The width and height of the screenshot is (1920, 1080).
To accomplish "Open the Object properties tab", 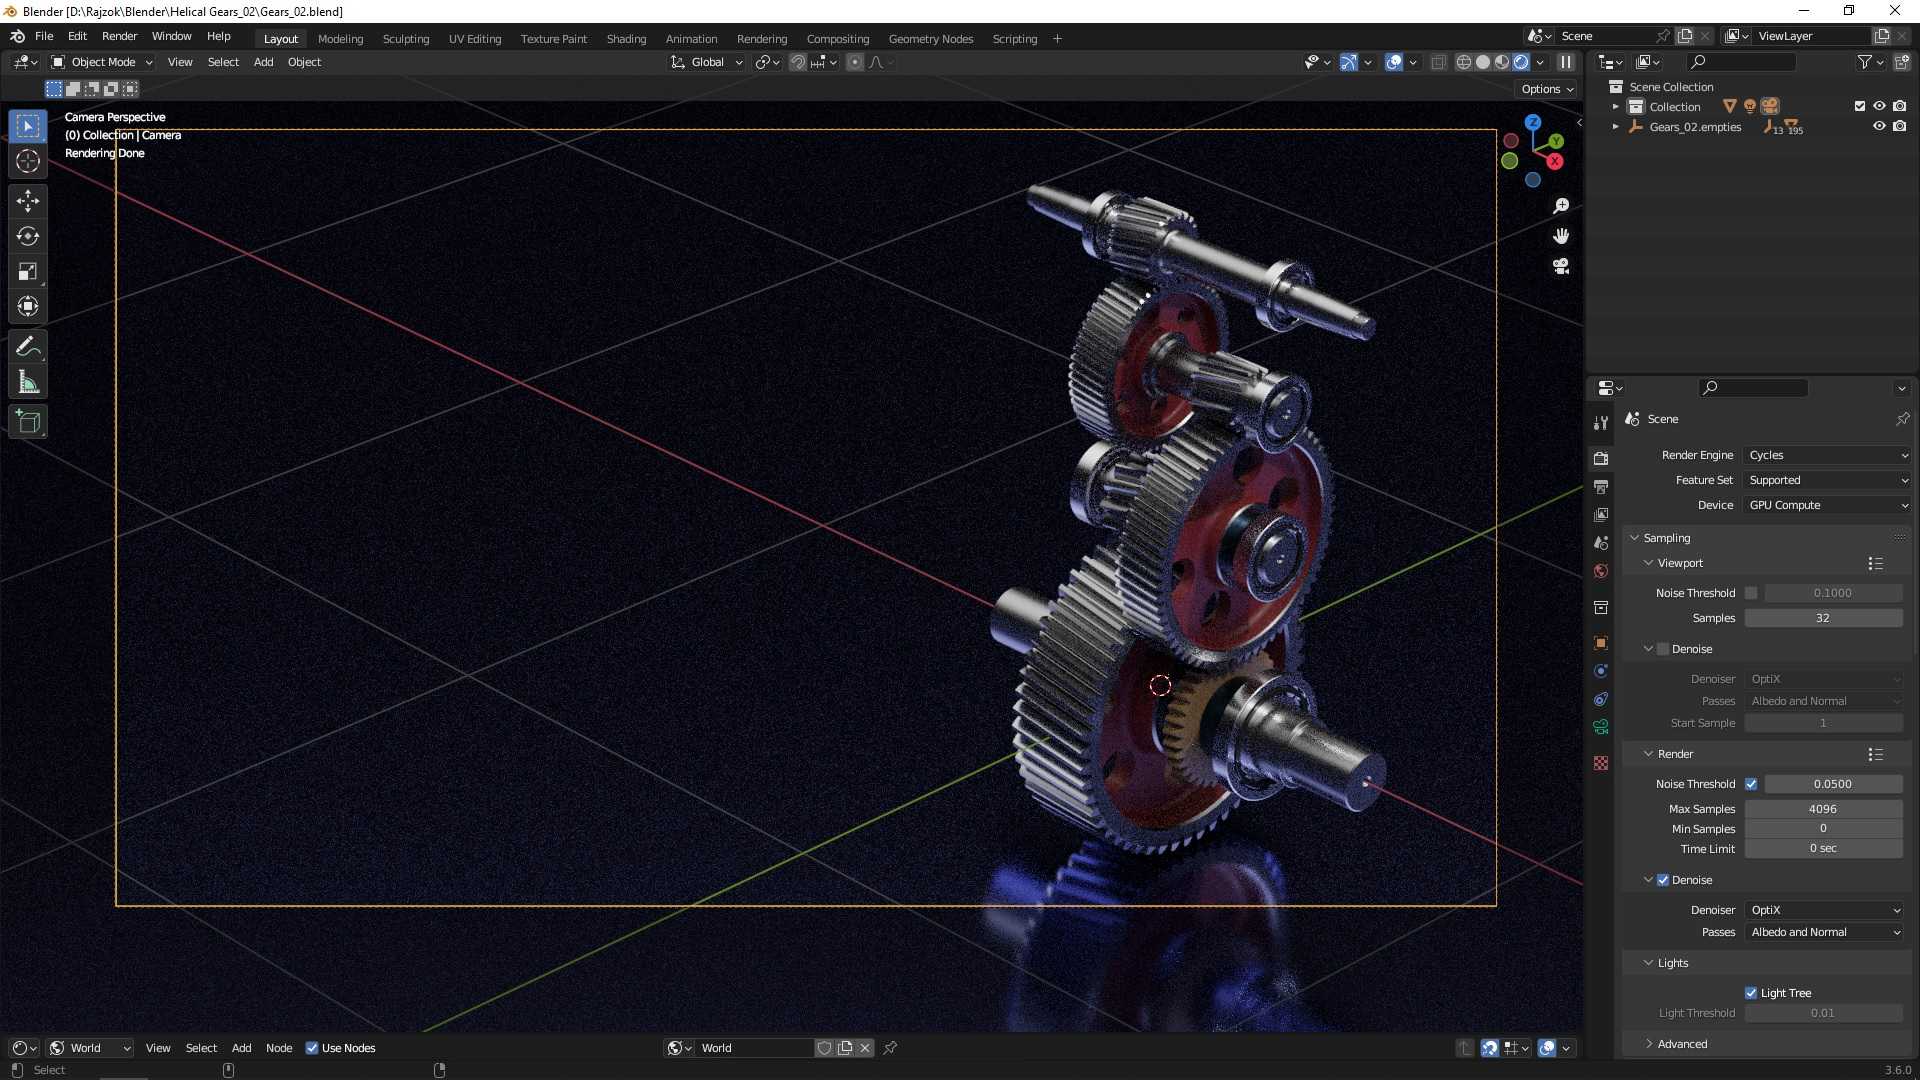I will tap(1601, 643).
